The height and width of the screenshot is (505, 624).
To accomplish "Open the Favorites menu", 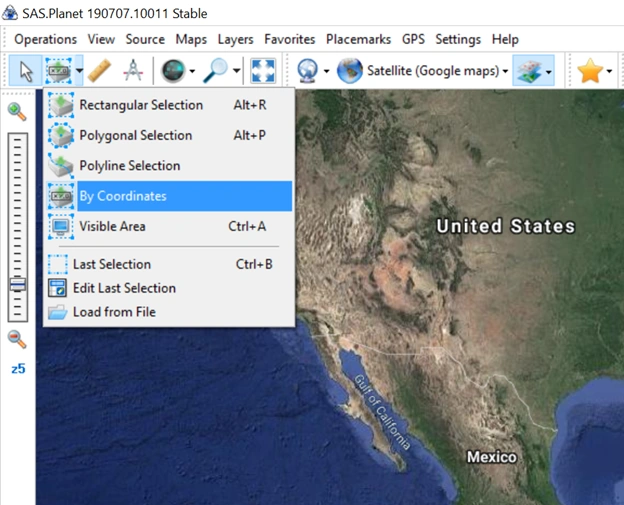I will (290, 39).
